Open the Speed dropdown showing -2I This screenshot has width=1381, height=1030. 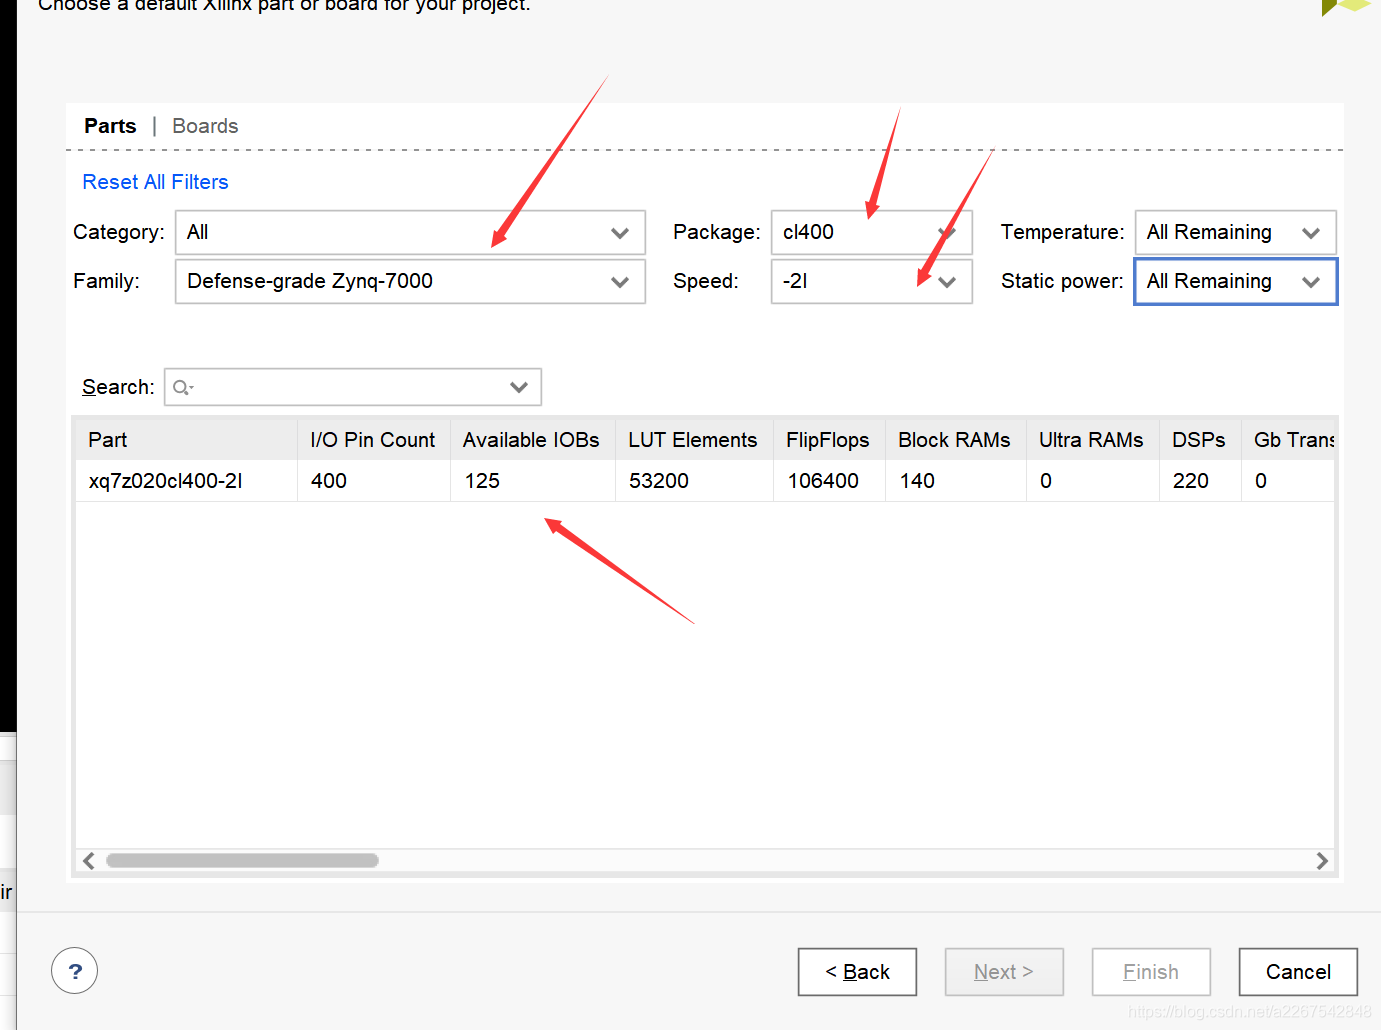[871, 281]
